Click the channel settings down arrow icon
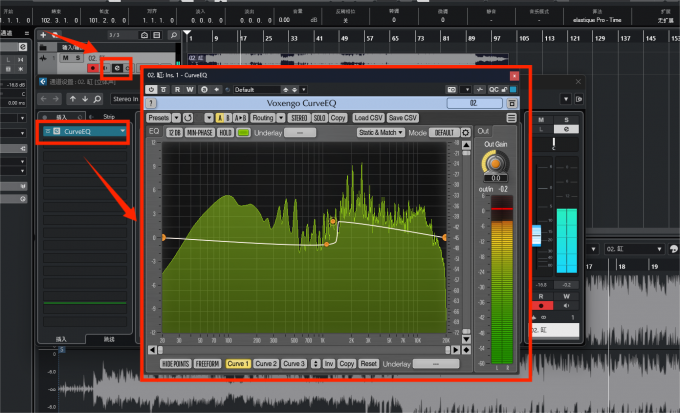This screenshot has width=680, height=413. click(x=85, y=99)
